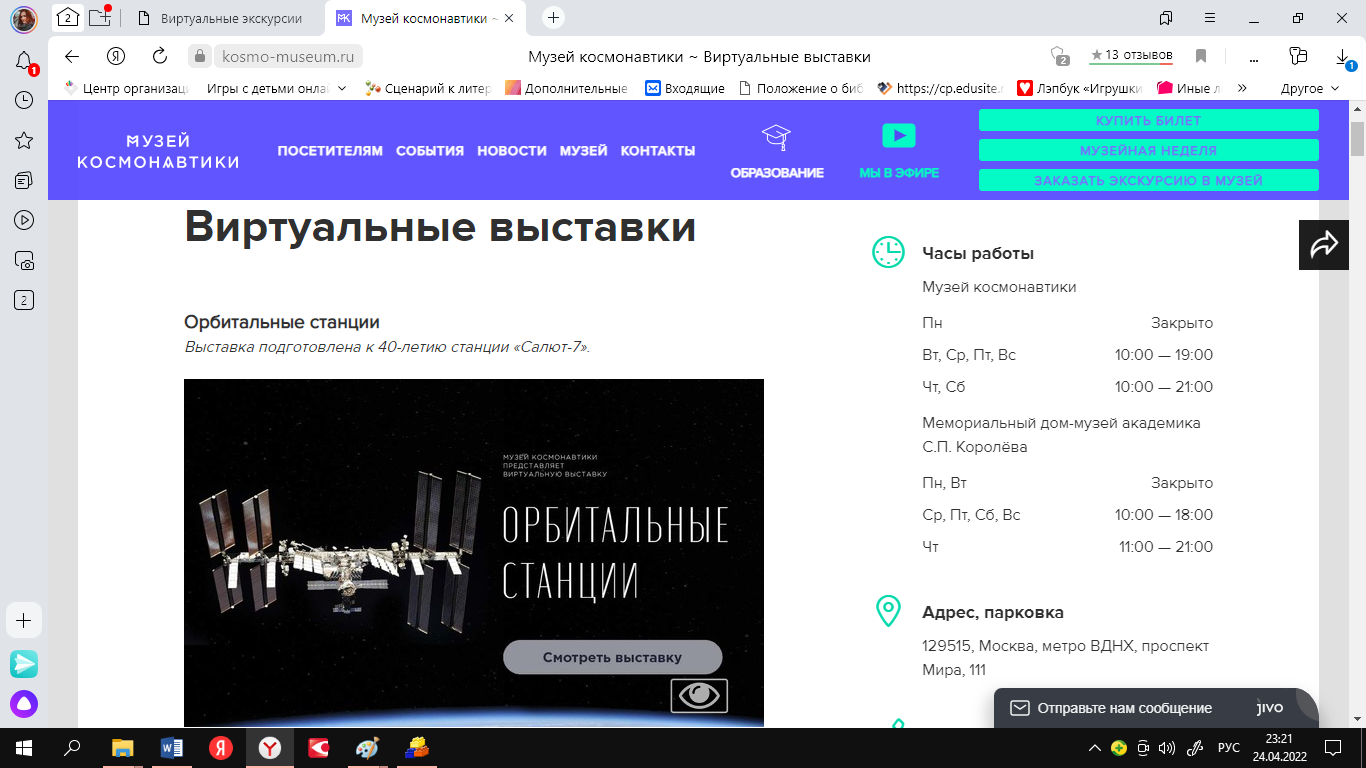This screenshot has width=1366, height=768.
Task: Open Jivo chat Отправьте нам сообщение
Action: click(x=1156, y=708)
